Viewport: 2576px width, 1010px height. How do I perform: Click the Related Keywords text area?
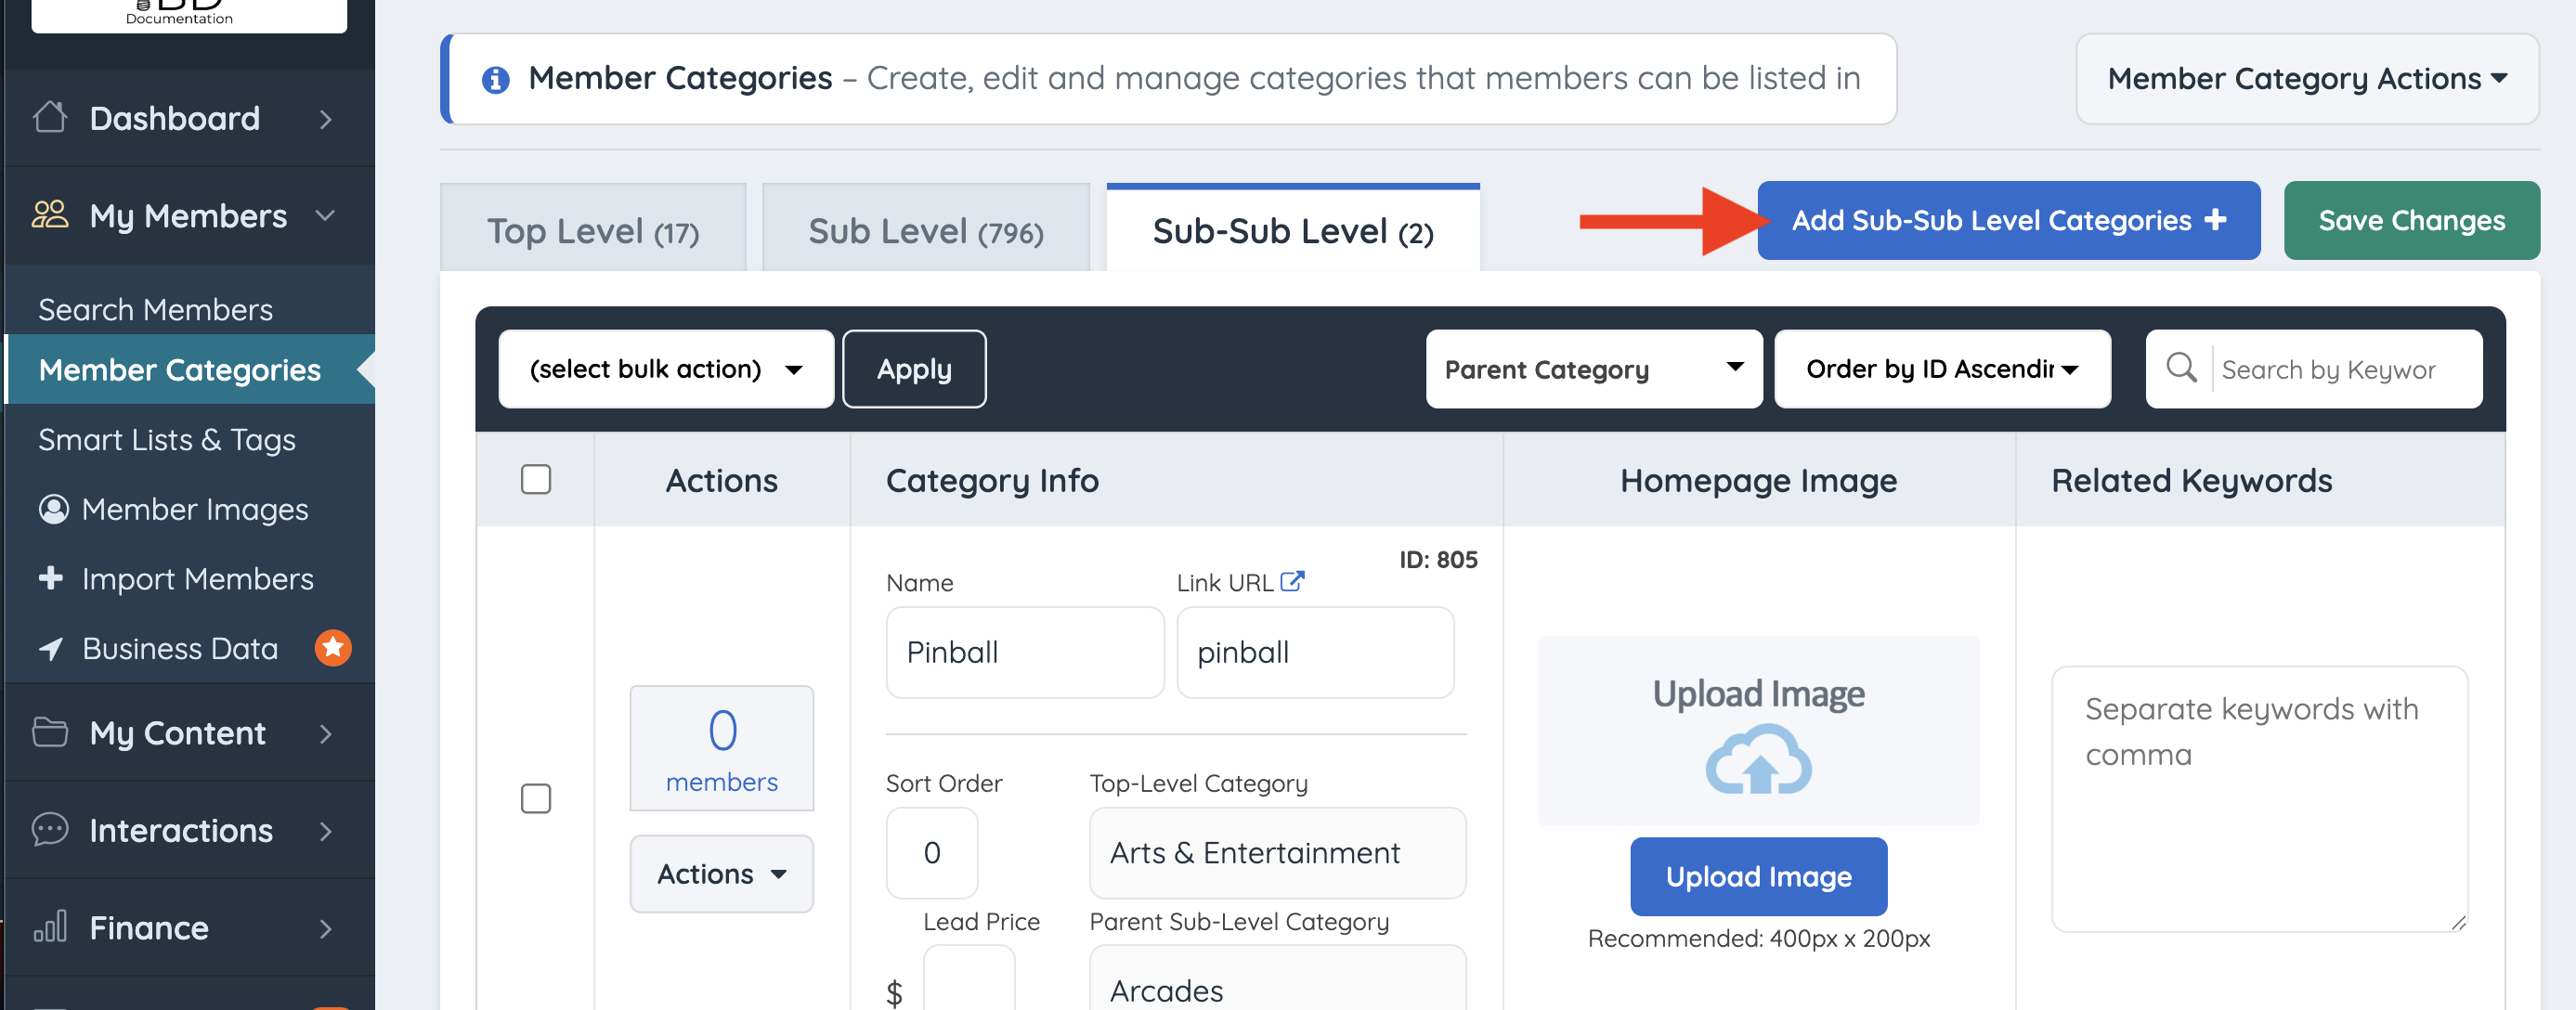coord(2258,798)
